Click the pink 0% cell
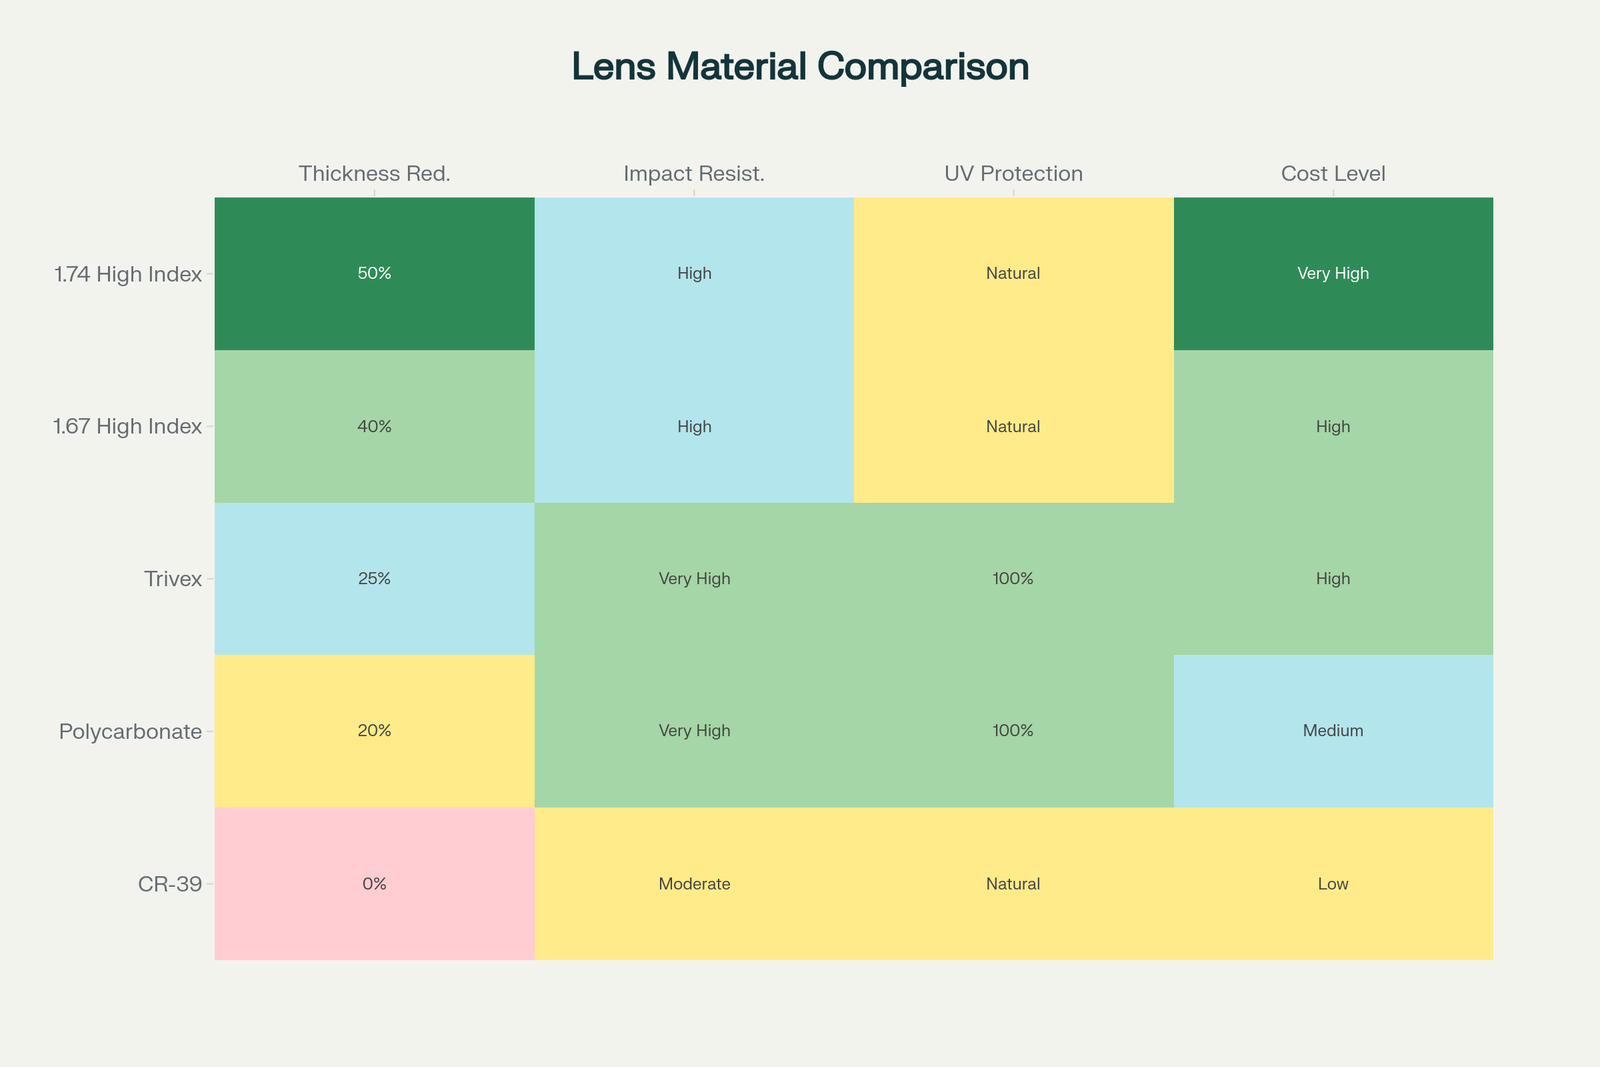1600x1067 pixels. click(374, 883)
